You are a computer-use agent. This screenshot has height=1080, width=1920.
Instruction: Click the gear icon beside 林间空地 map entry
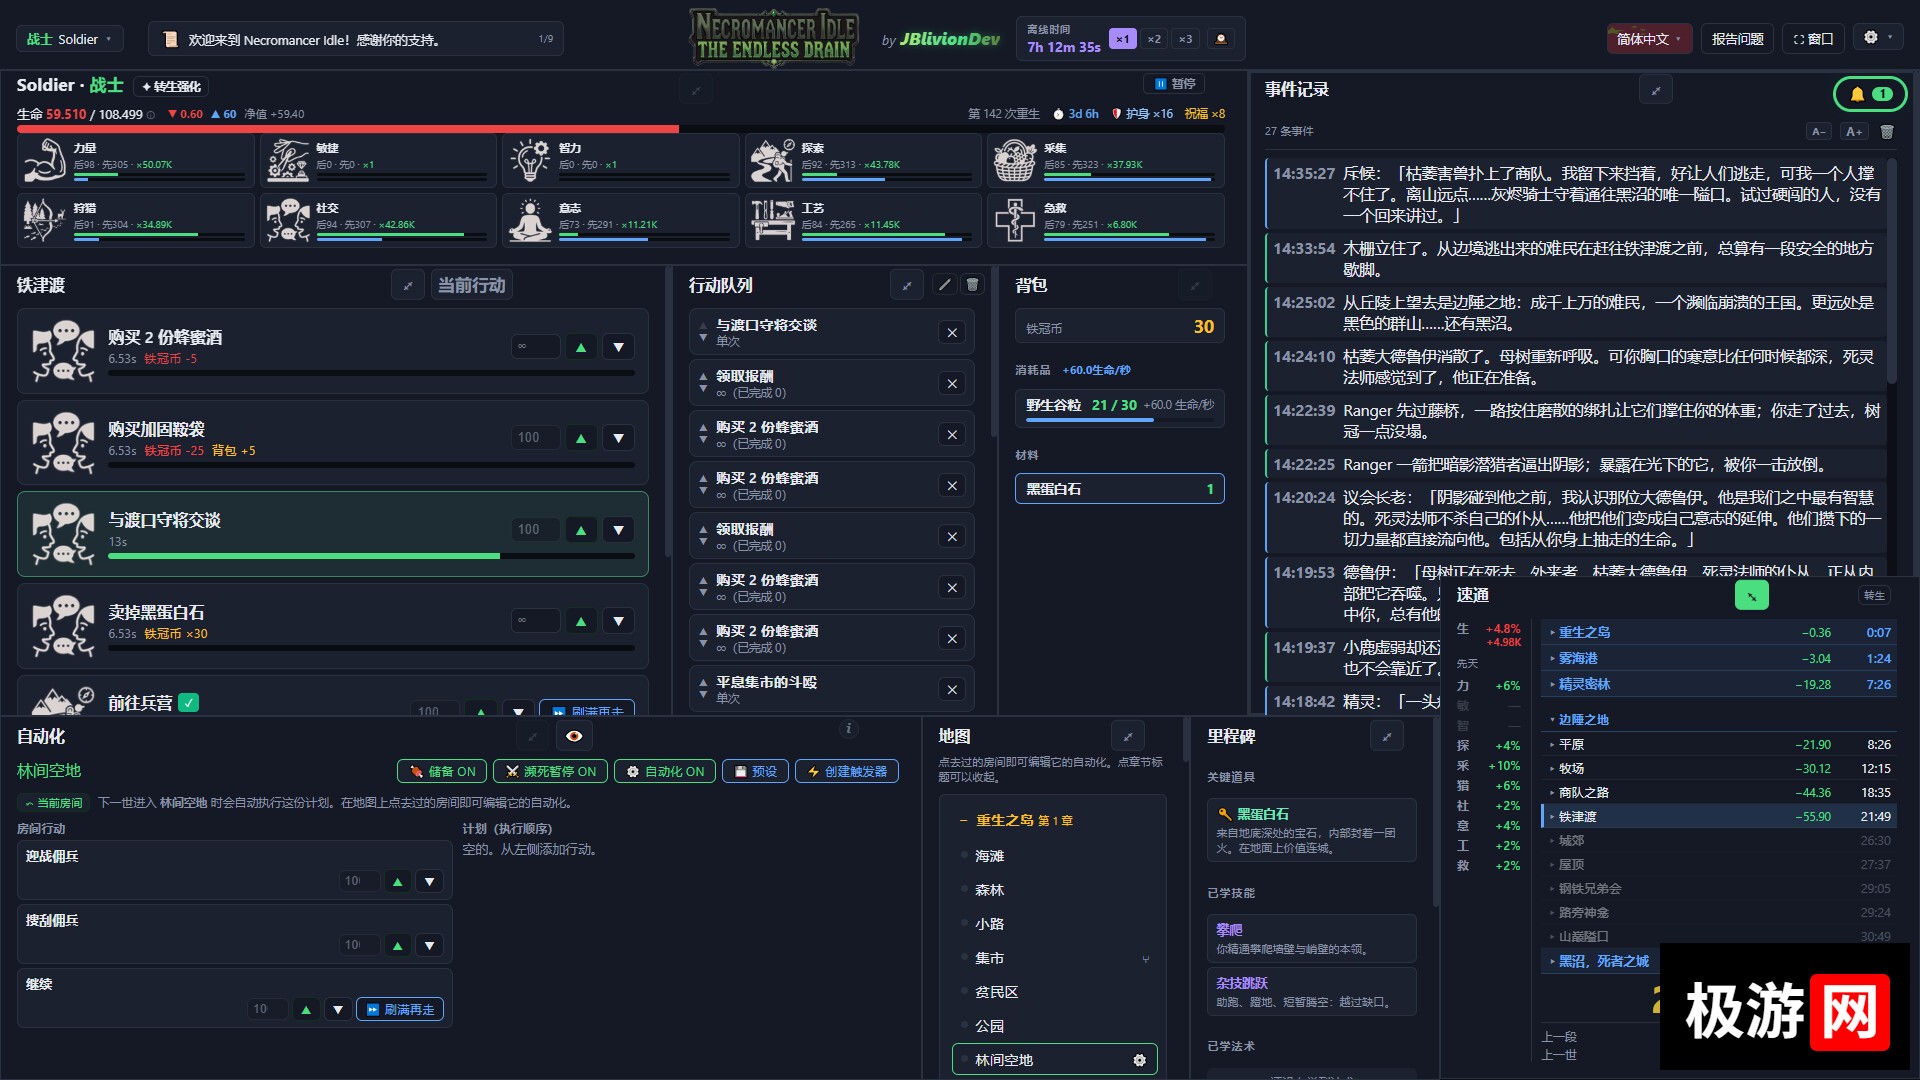click(1139, 1060)
